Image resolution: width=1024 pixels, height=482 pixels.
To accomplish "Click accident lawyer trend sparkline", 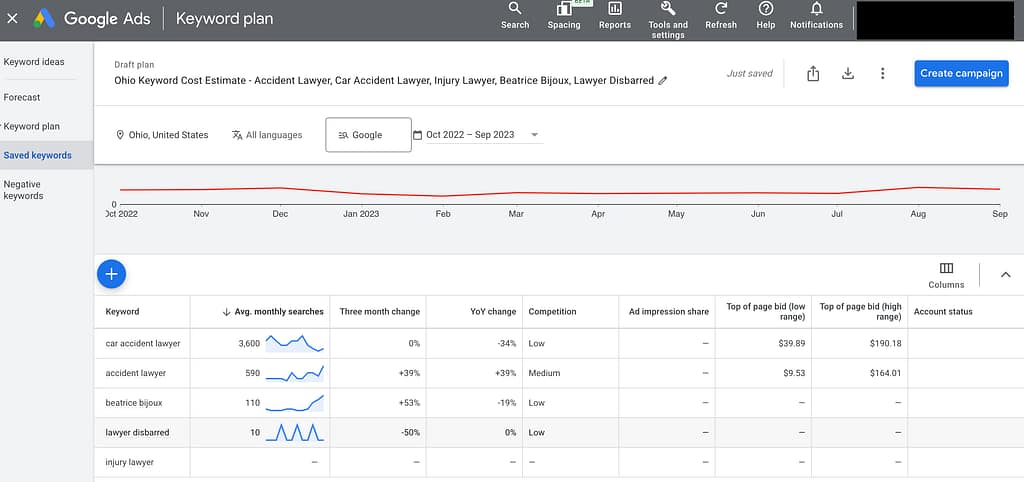I will 295,373.
